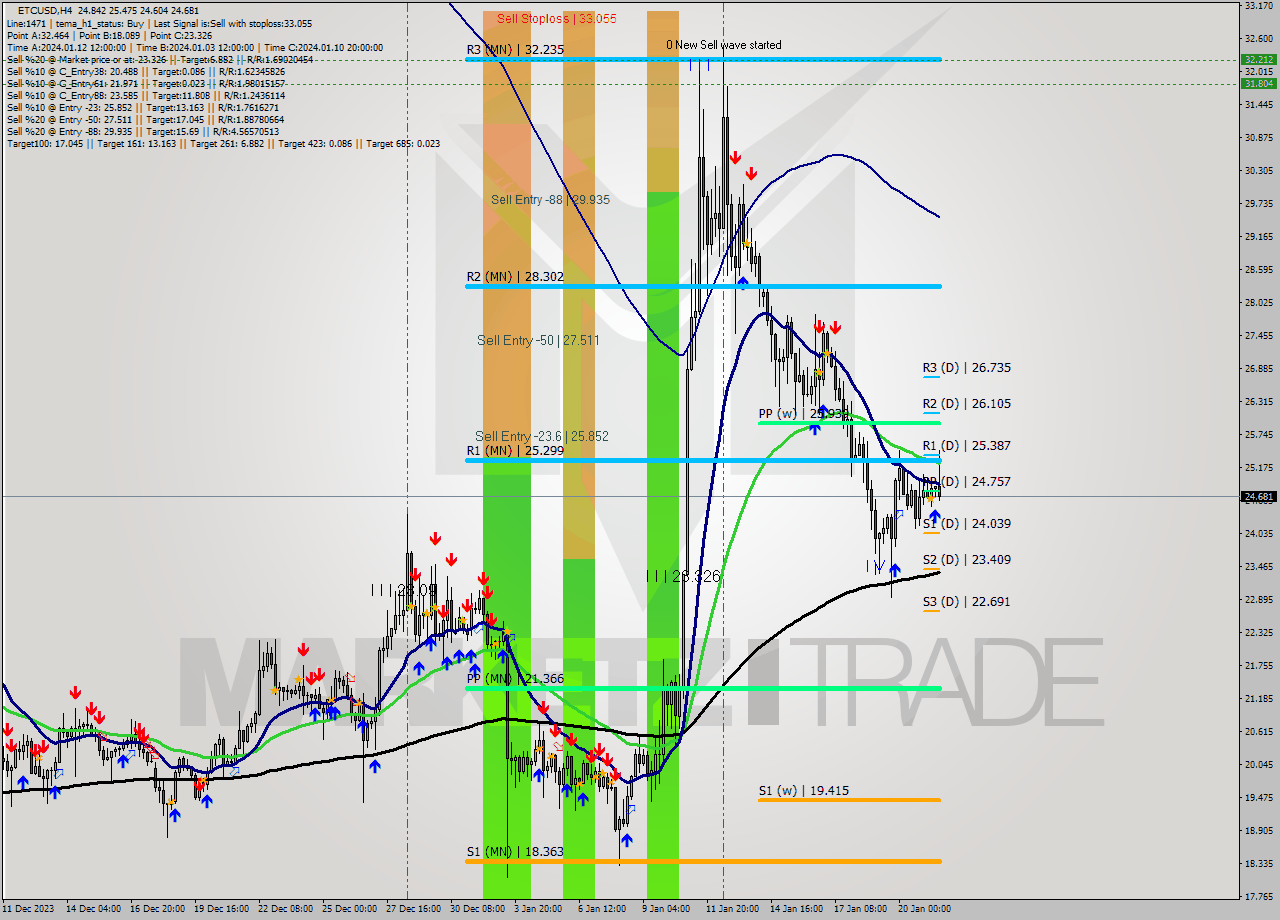Select the 'R2 (MN) | 28.302' pivot label
This screenshot has height=920, width=1280.
coord(514,276)
